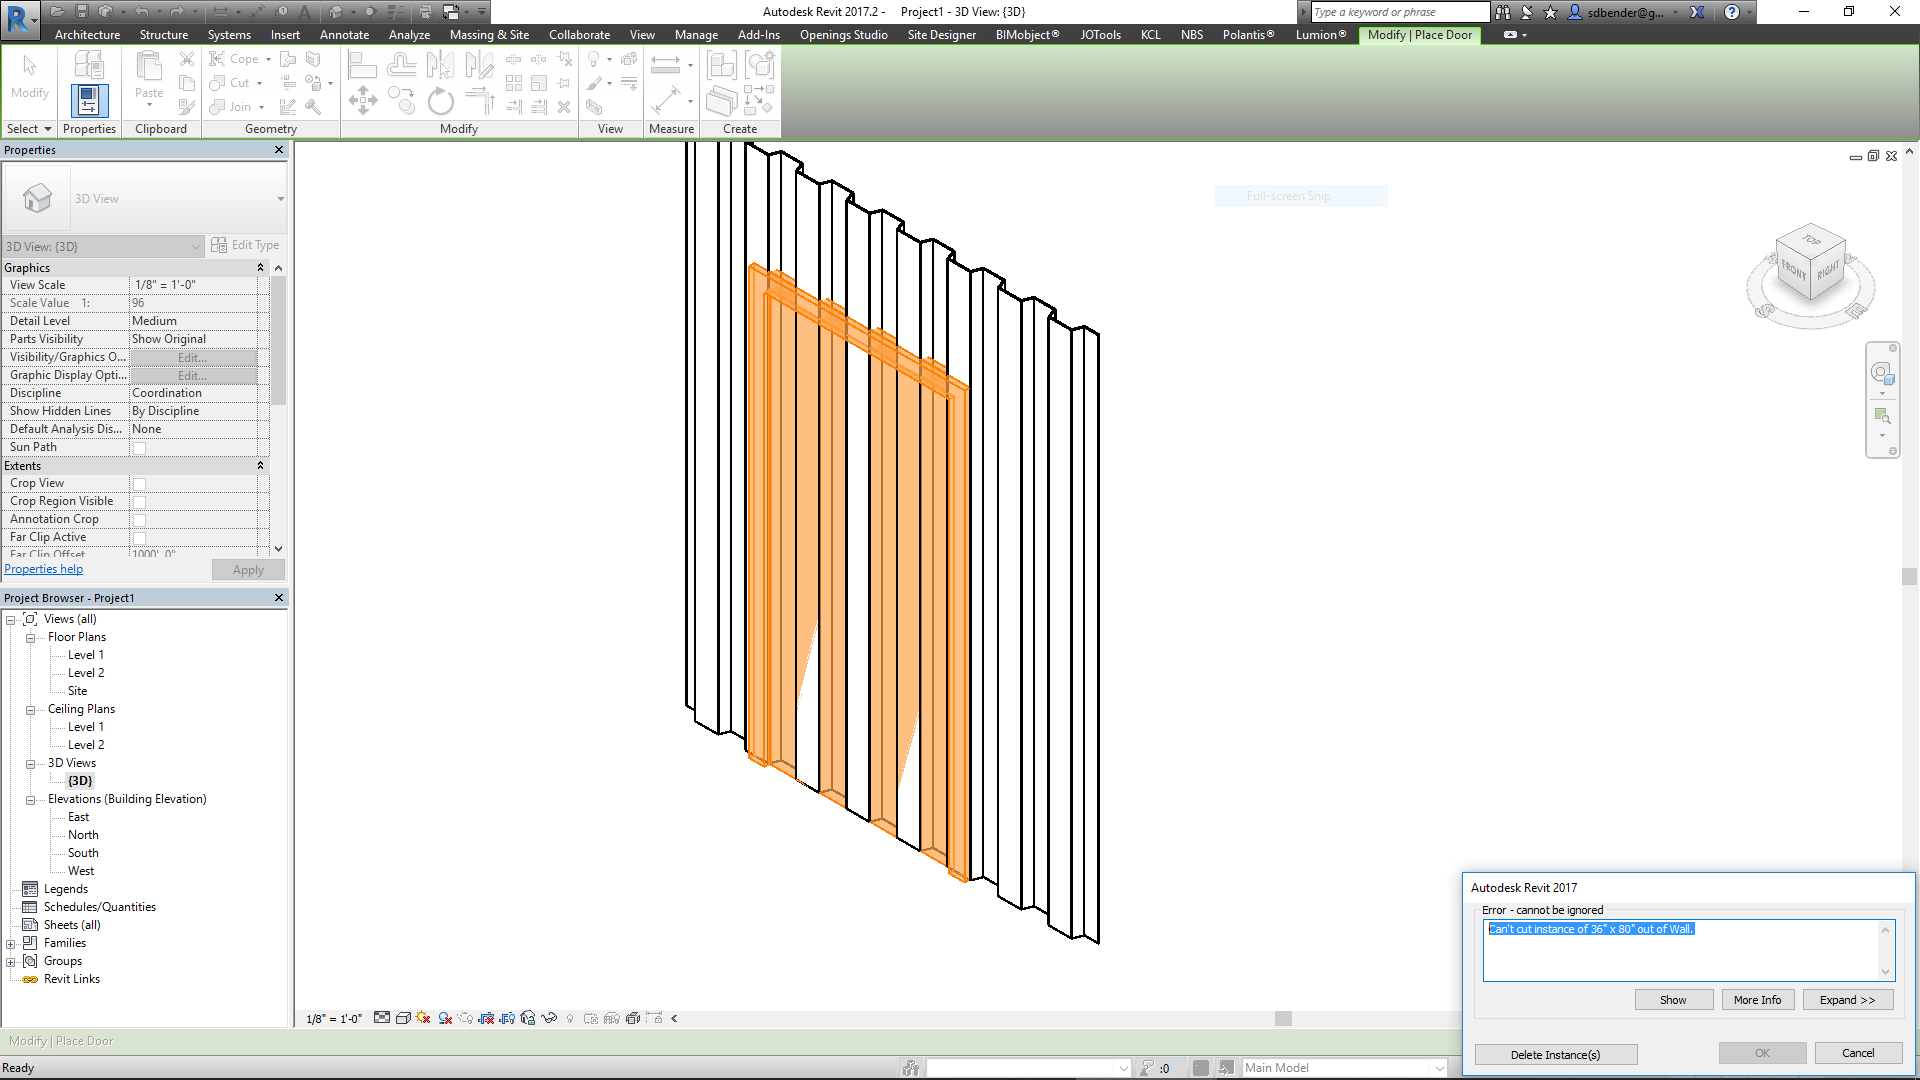Open the Properties help link
Viewport: 1920px width, 1080px height.
click(x=44, y=569)
